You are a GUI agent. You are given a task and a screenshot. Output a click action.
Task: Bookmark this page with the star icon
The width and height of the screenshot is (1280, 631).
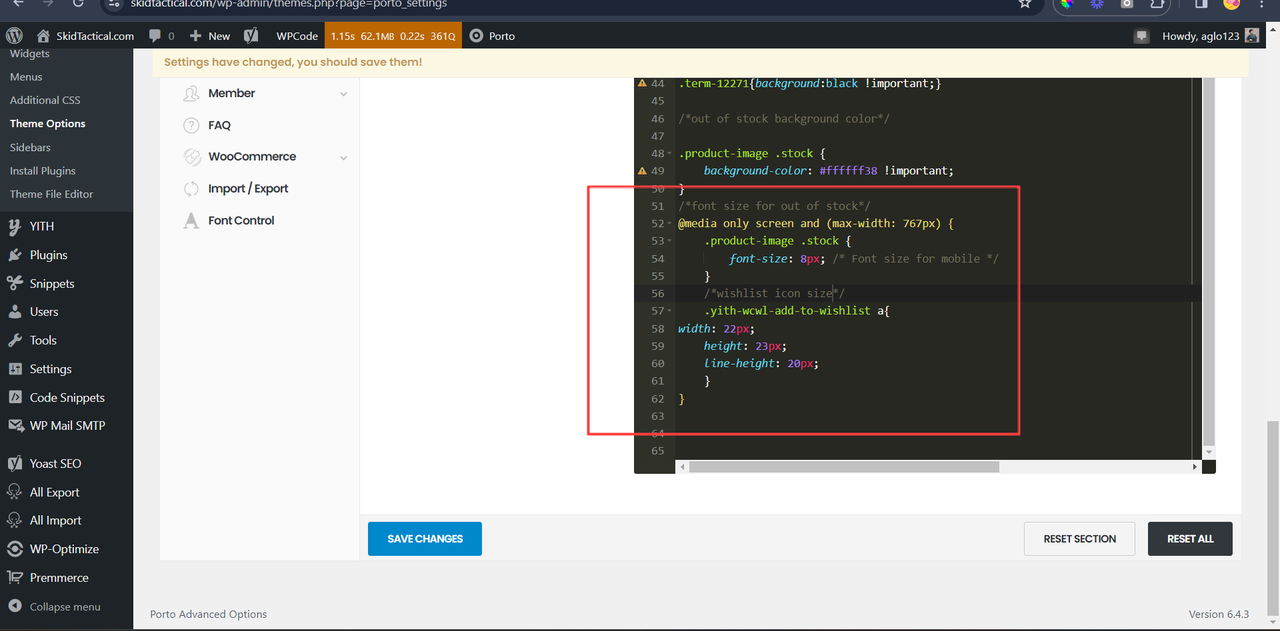pos(1025,4)
